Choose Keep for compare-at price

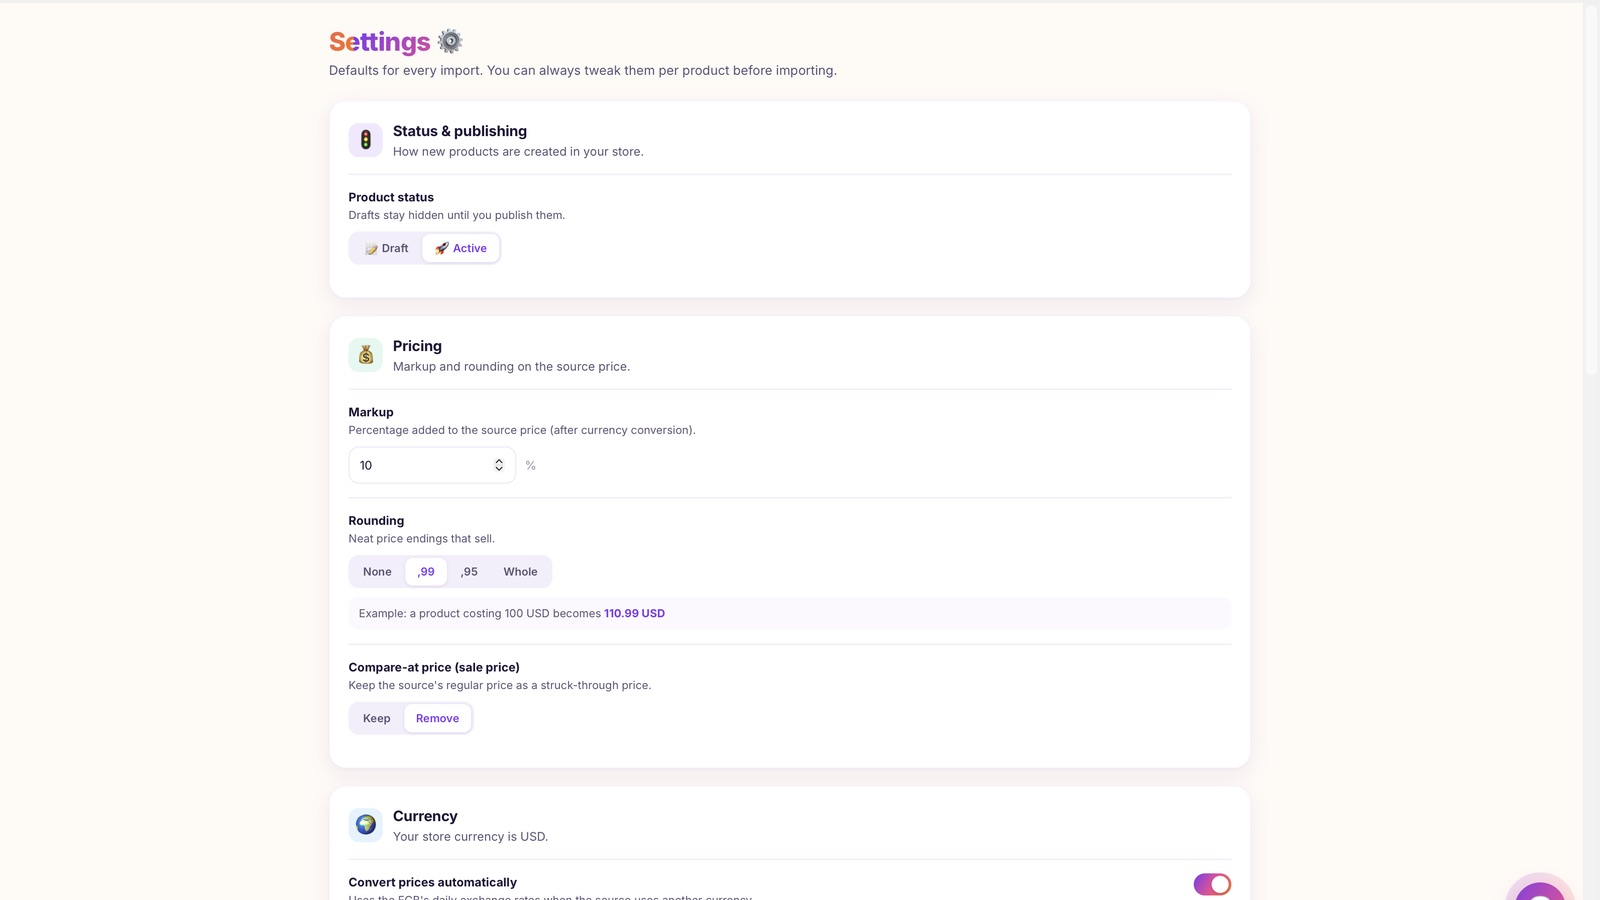377,718
